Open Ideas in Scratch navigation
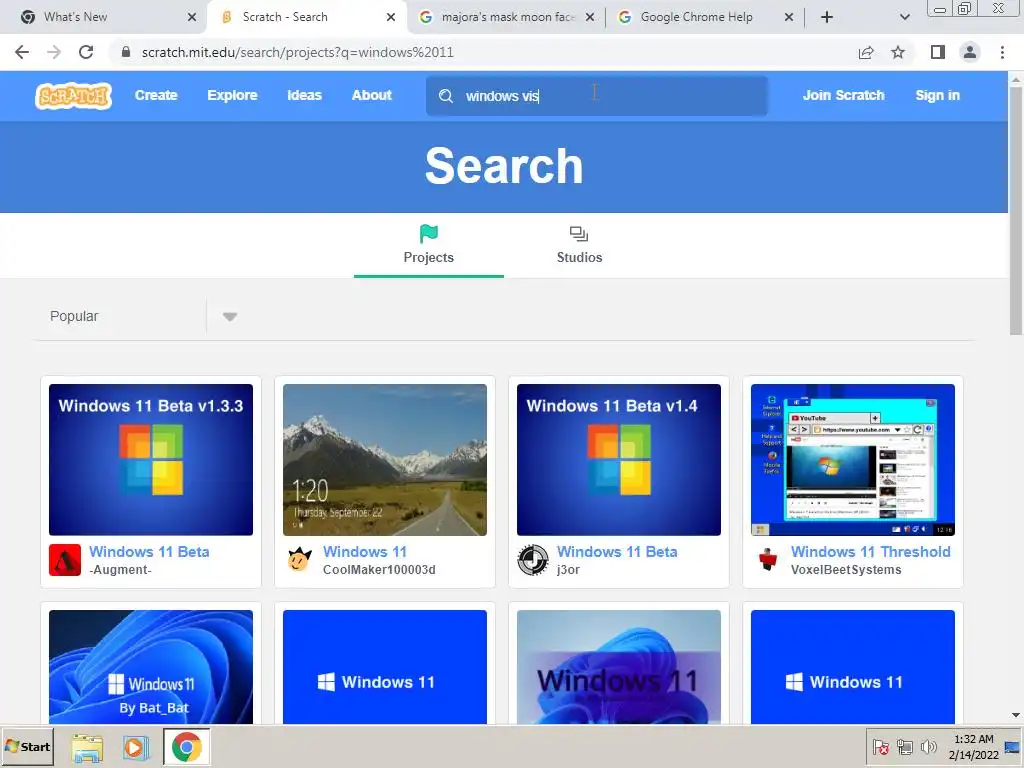Viewport: 1024px width, 768px height. [304, 95]
